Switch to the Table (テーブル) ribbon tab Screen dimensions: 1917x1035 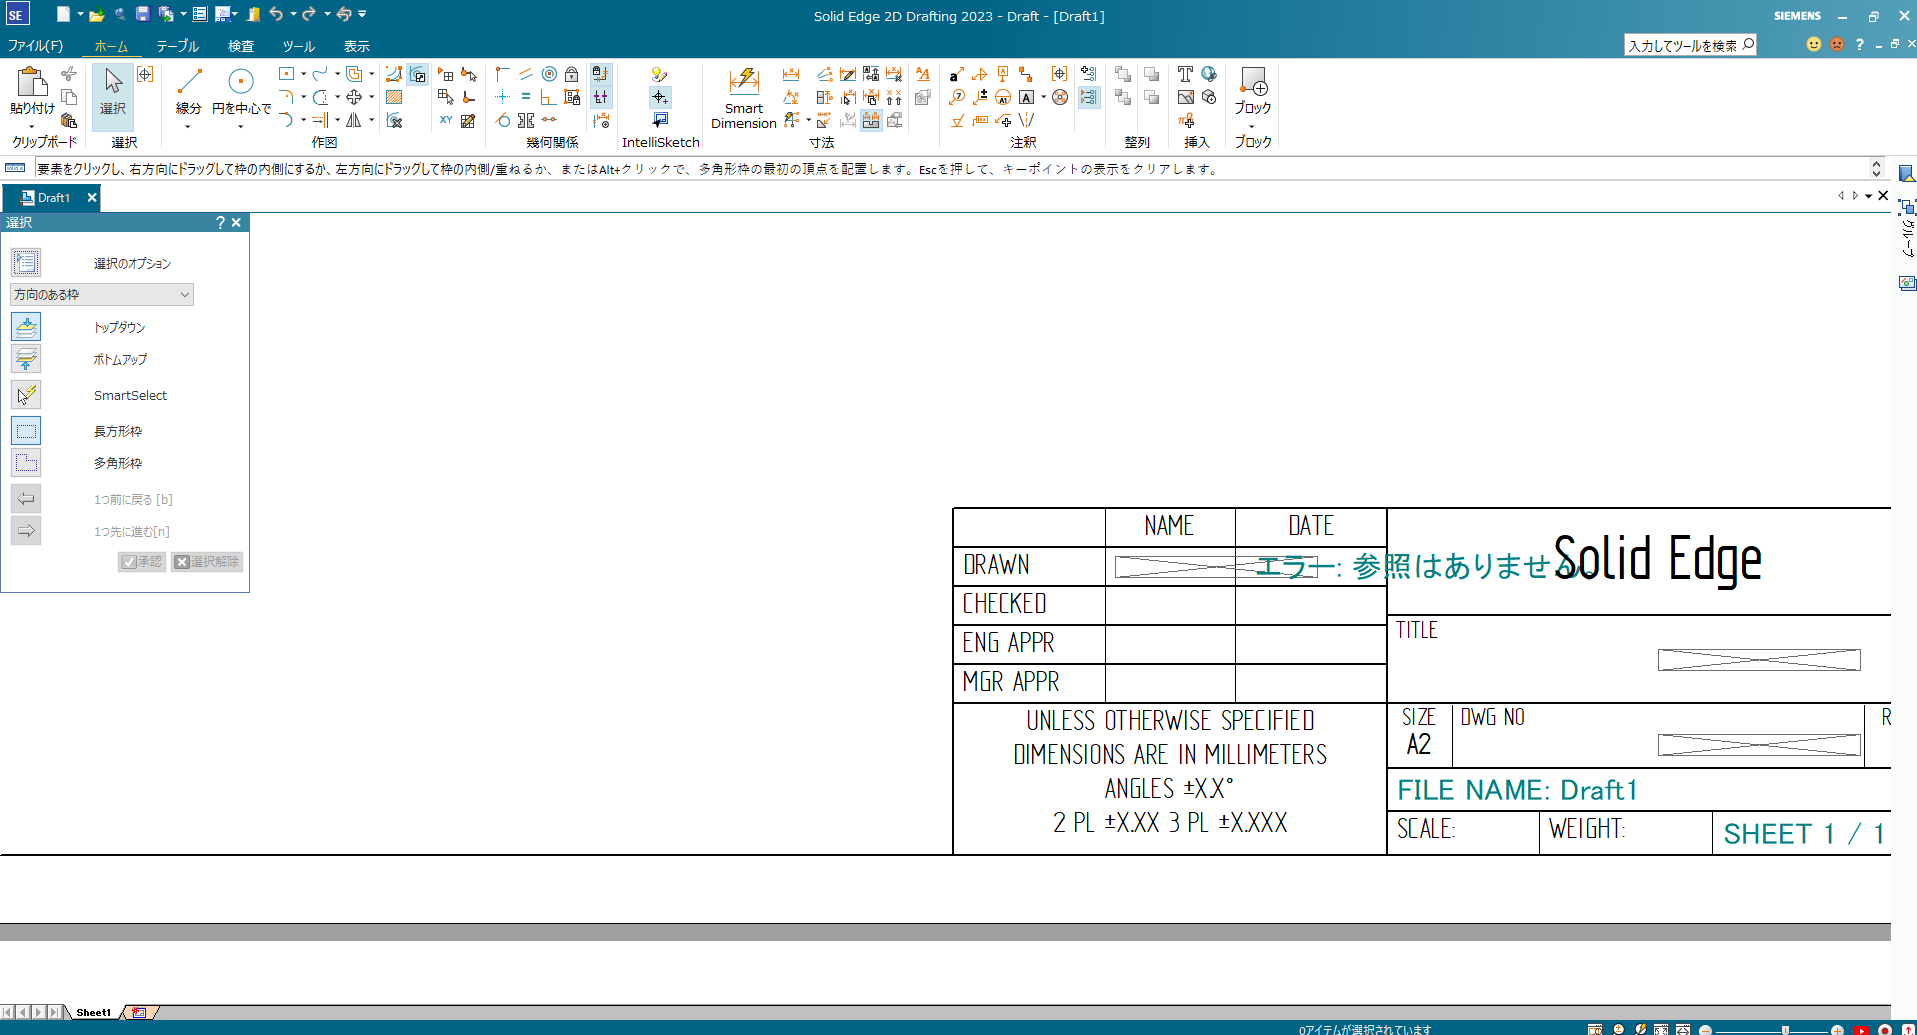tap(178, 46)
